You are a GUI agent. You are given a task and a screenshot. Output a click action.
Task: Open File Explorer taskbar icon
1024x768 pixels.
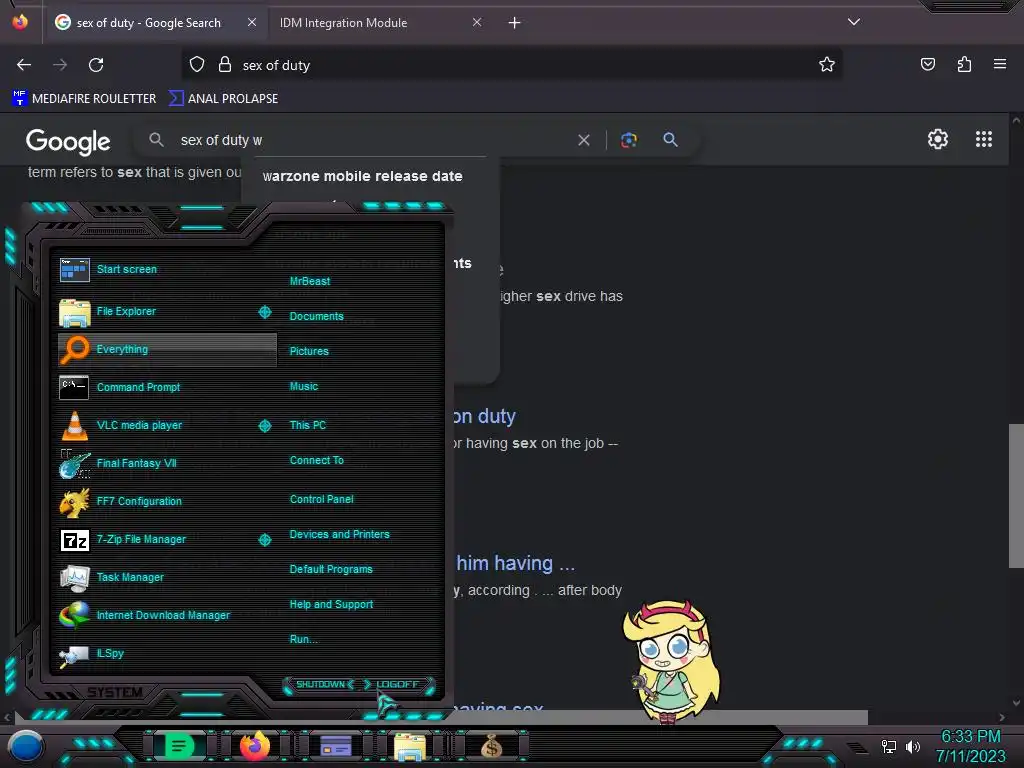[x=409, y=746]
